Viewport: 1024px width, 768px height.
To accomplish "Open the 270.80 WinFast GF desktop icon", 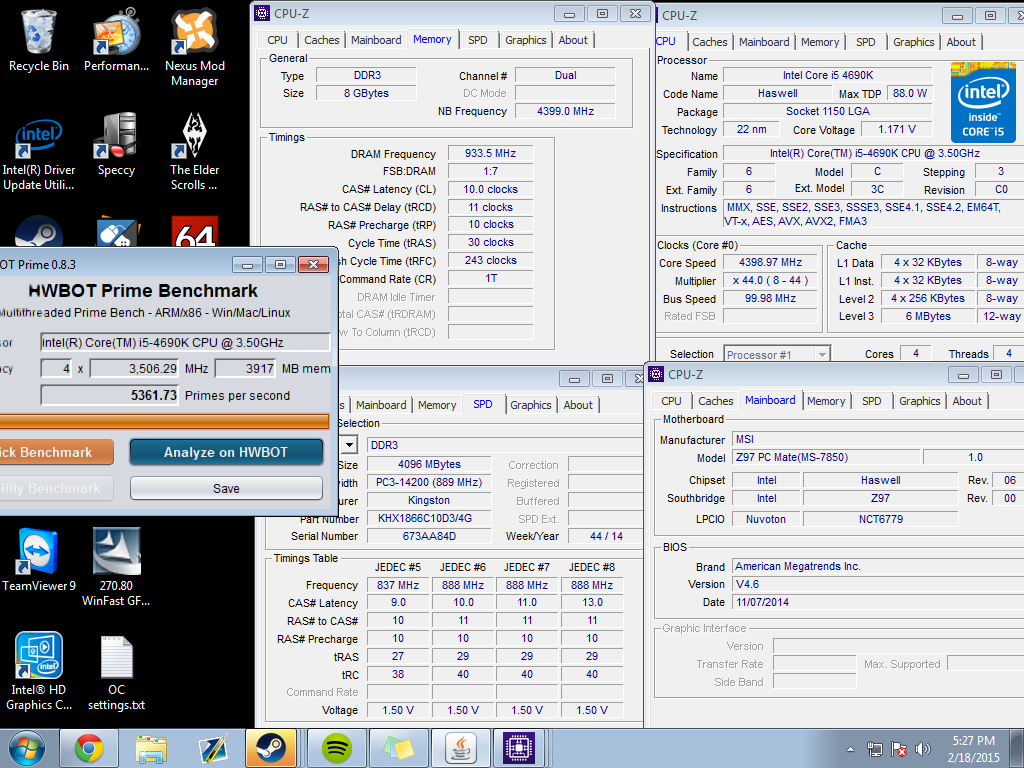I will point(116,568).
